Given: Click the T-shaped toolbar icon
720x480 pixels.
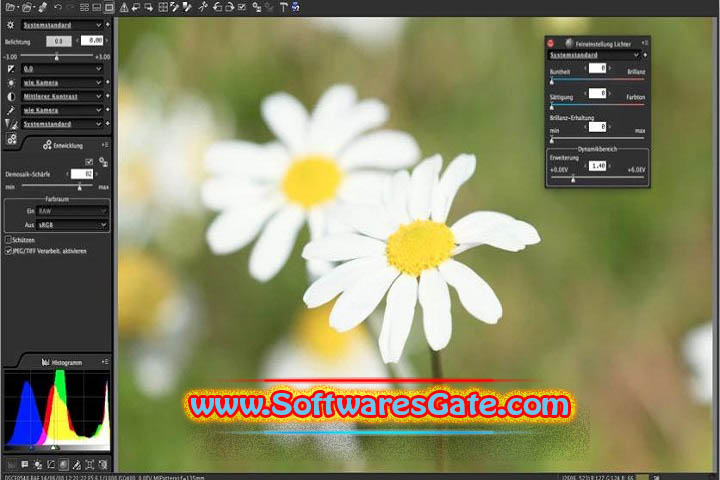Looking at the screenshot, I should [x=283, y=7].
